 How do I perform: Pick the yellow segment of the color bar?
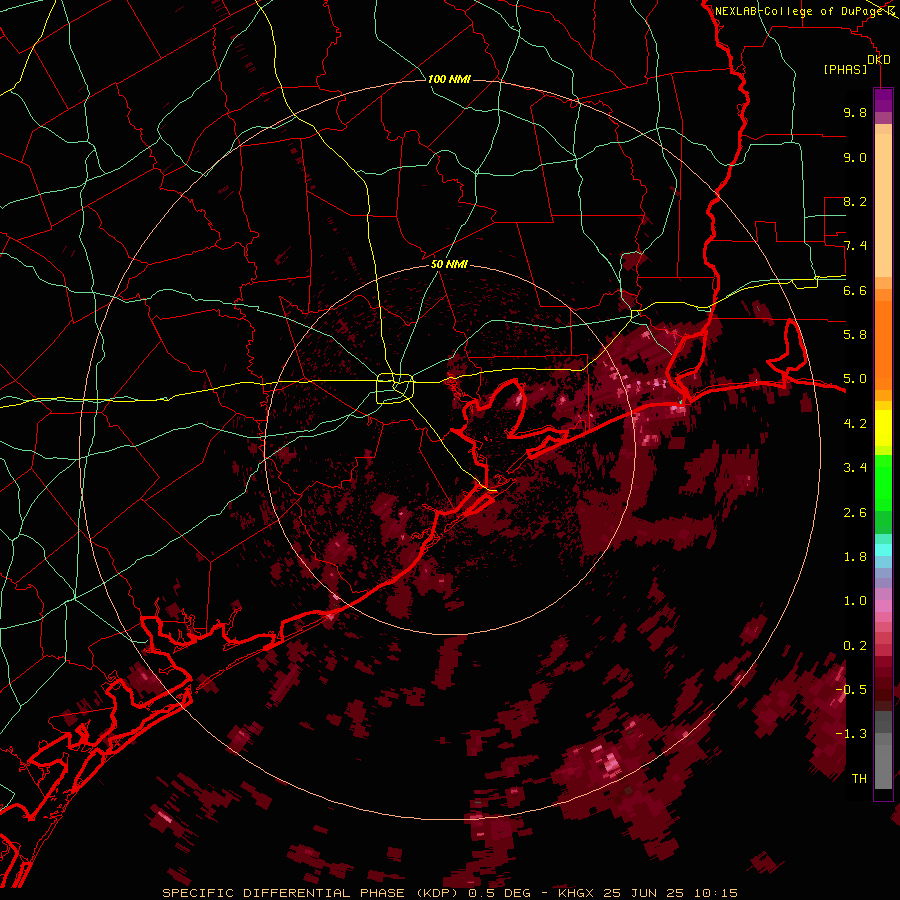(883, 428)
